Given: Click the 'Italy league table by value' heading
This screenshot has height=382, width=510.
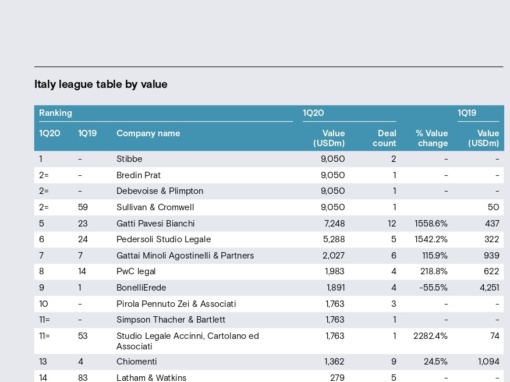Looking at the screenshot, I should click(101, 84).
